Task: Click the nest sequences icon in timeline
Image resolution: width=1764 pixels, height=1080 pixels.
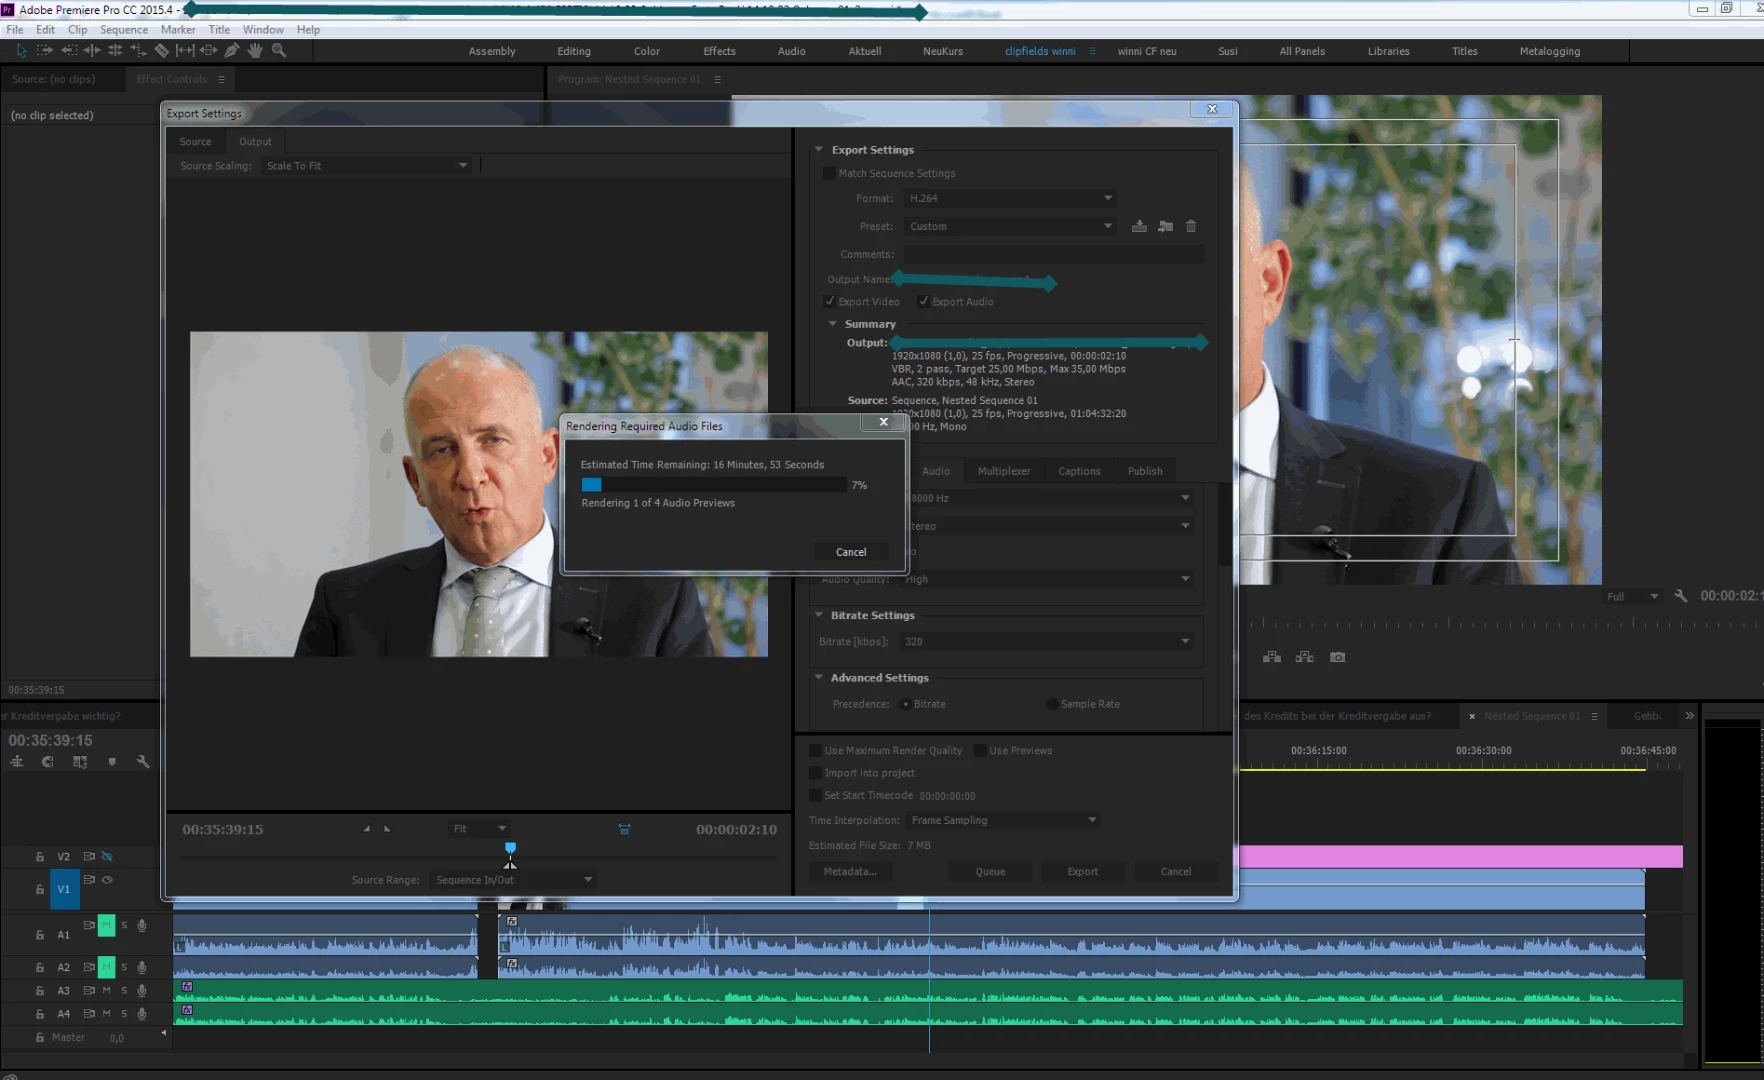Action: pyautogui.click(x=17, y=762)
